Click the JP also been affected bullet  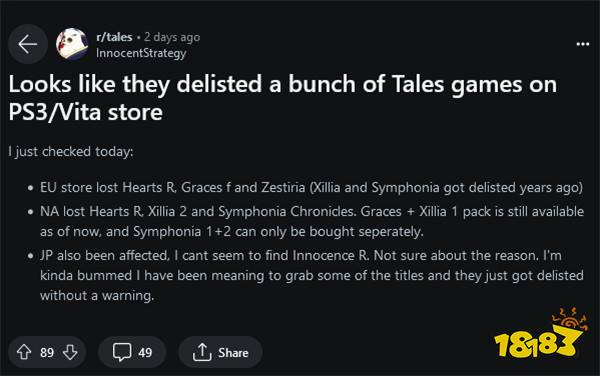(312, 275)
